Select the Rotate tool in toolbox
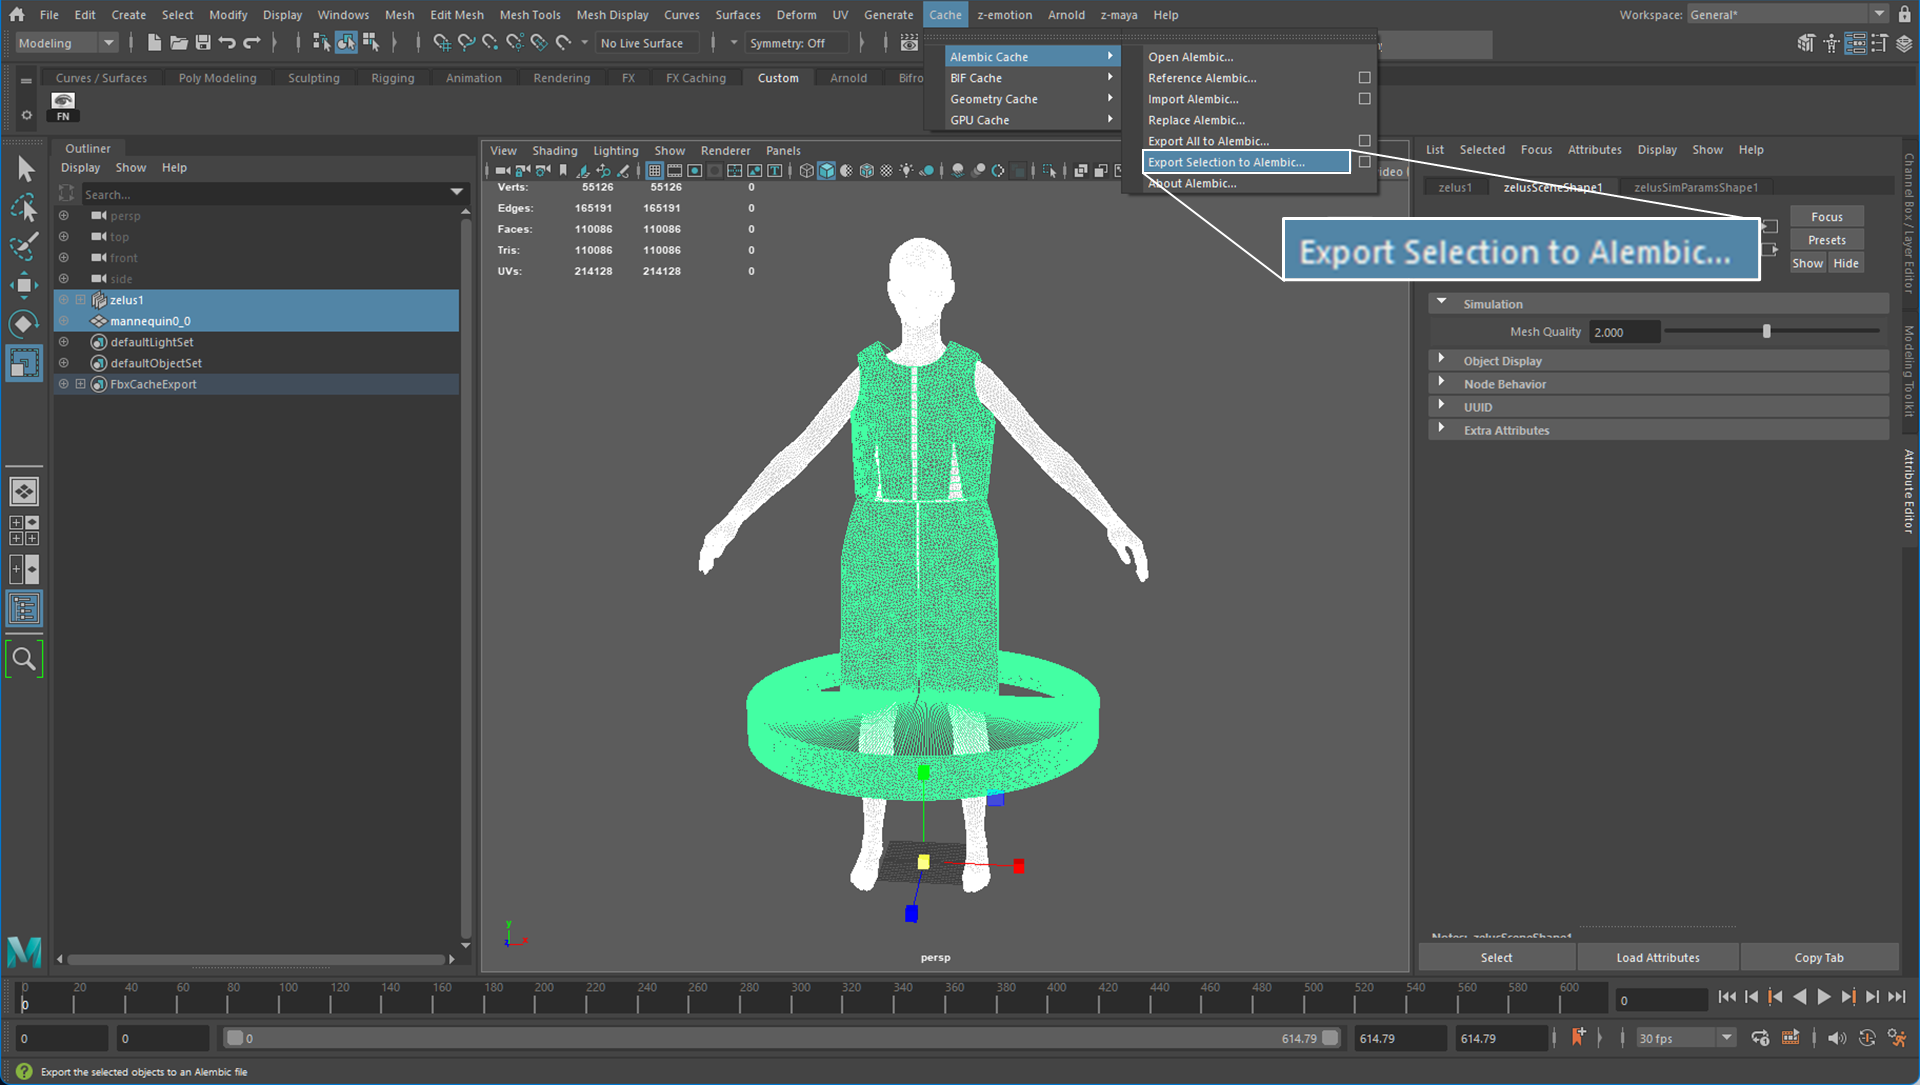 (x=24, y=324)
